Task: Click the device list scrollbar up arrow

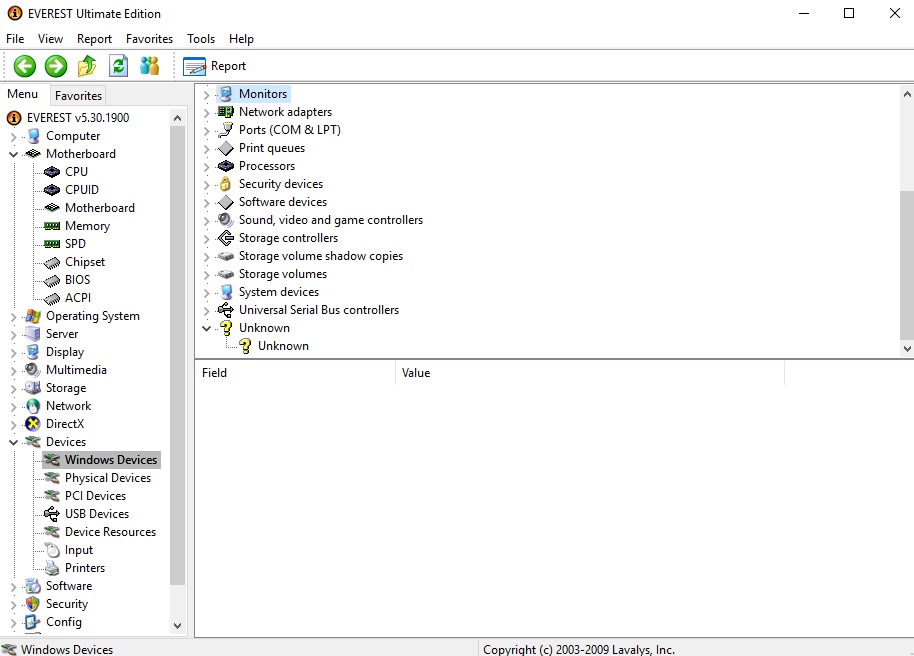Action: click(907, 93)
